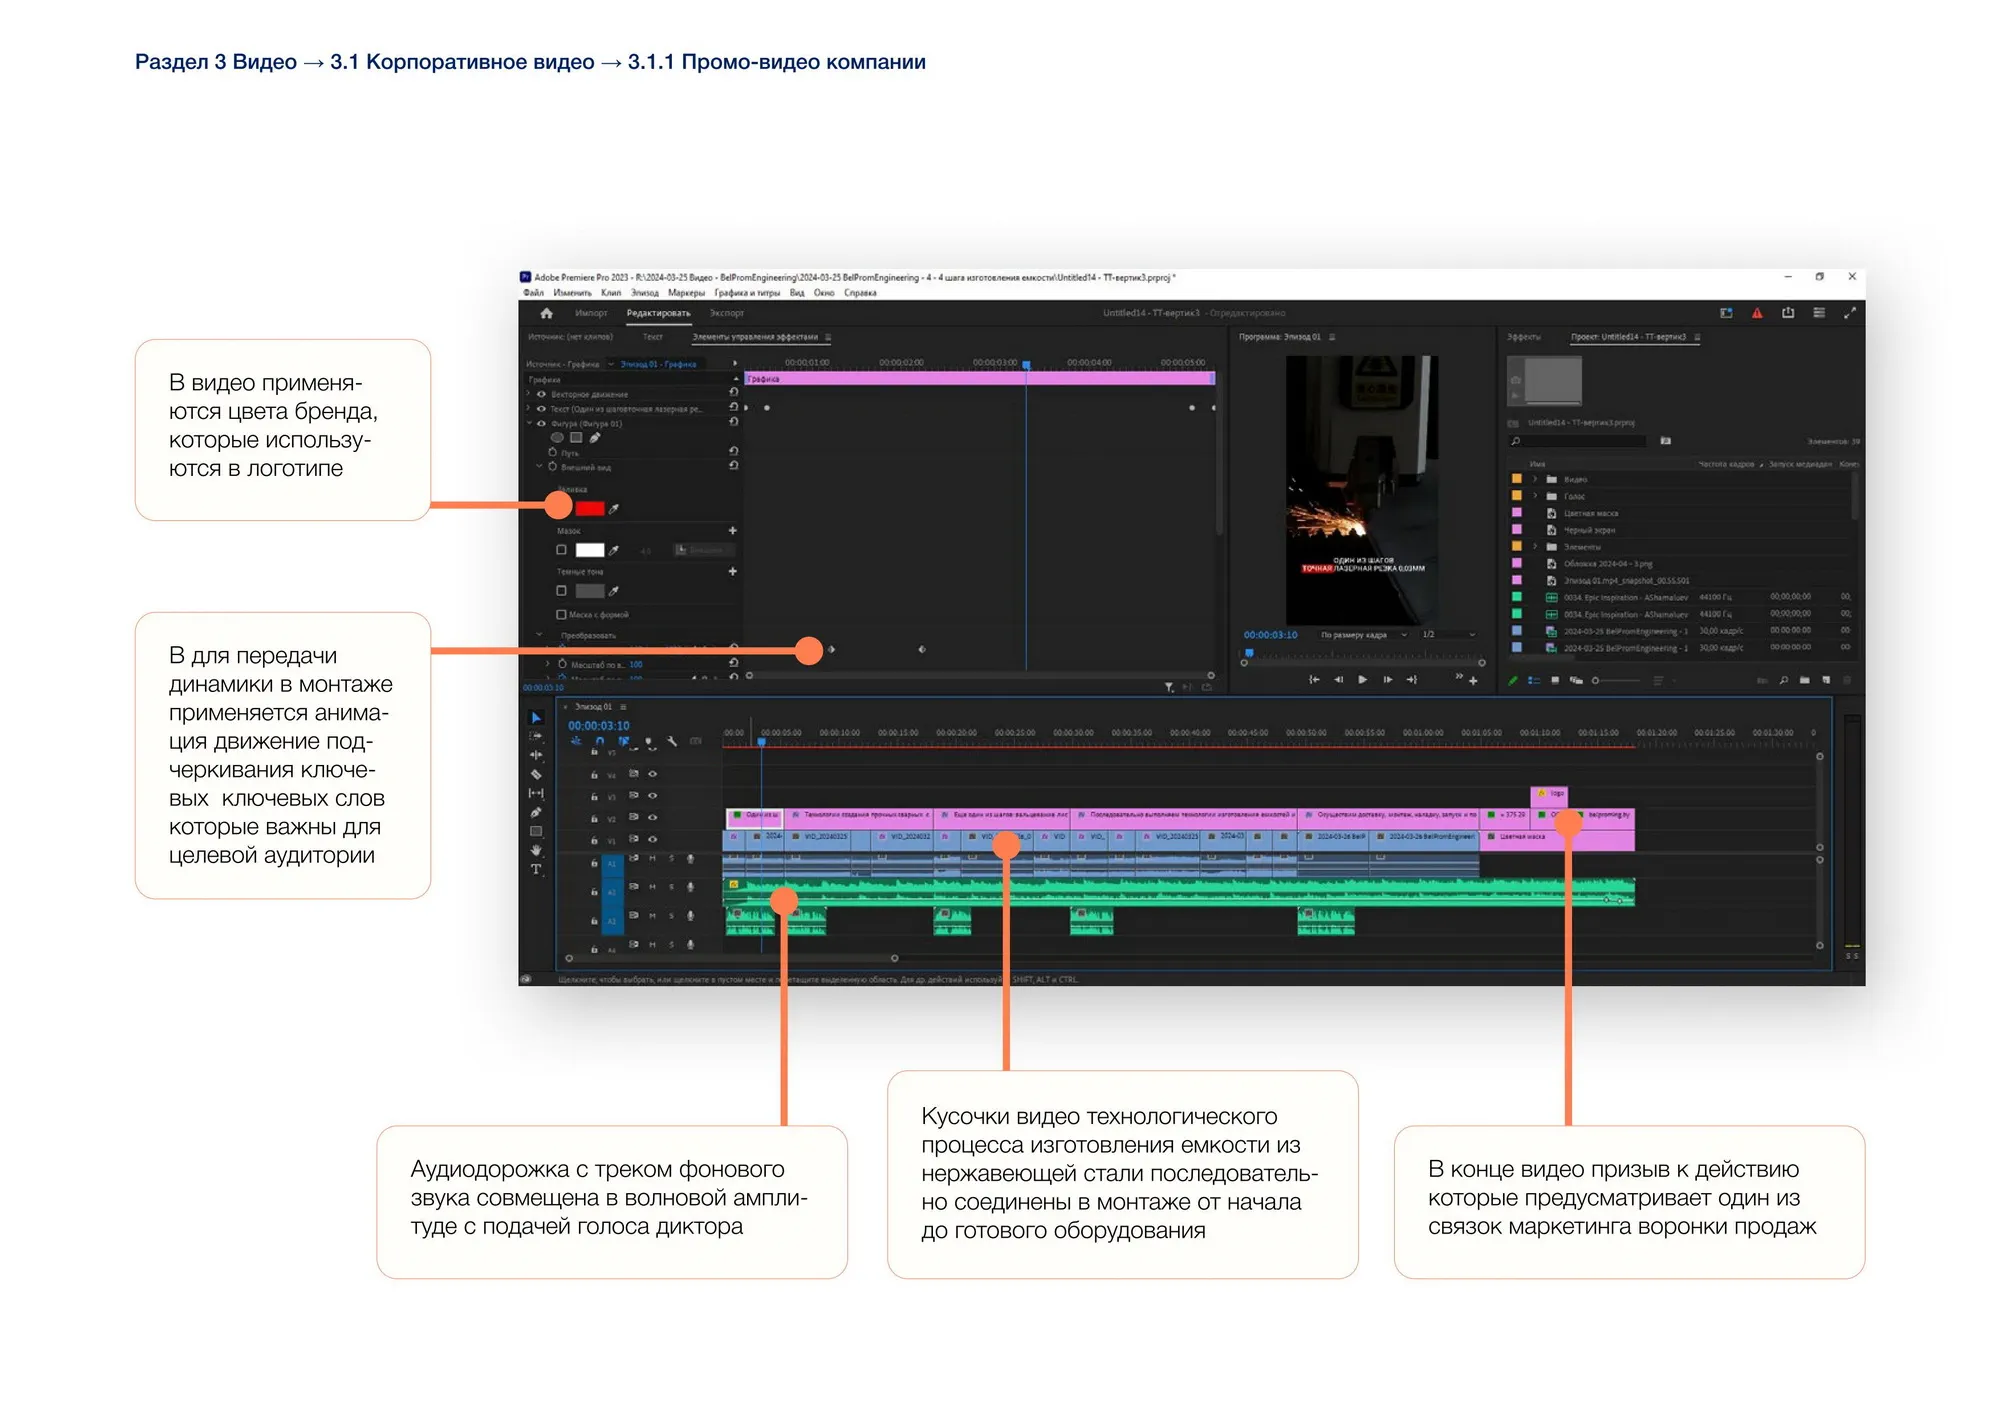Select the Razor tool in timeline toolbox
2000x1414 pixels.
[x=536, y=774]
